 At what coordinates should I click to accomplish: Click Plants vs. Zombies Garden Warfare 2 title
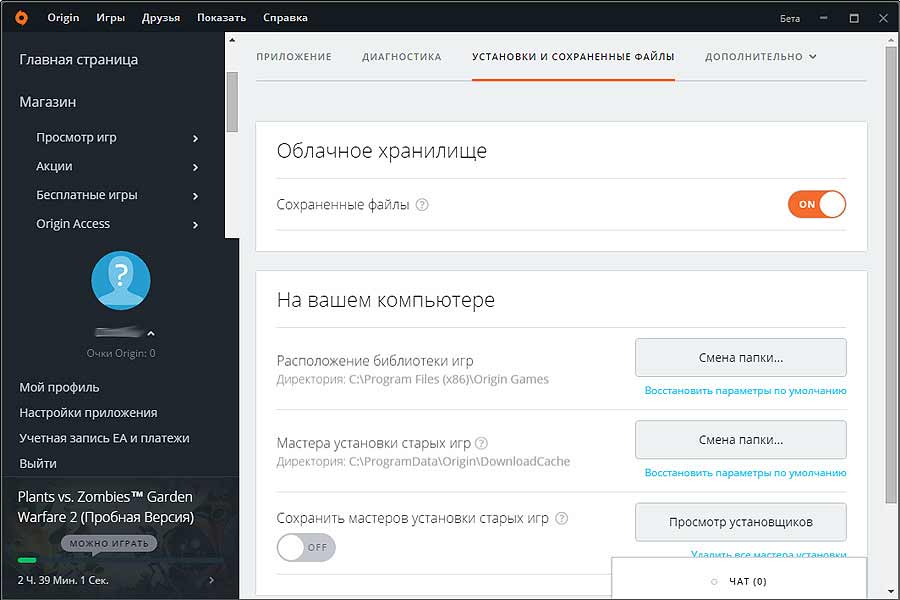pos(106,507)
